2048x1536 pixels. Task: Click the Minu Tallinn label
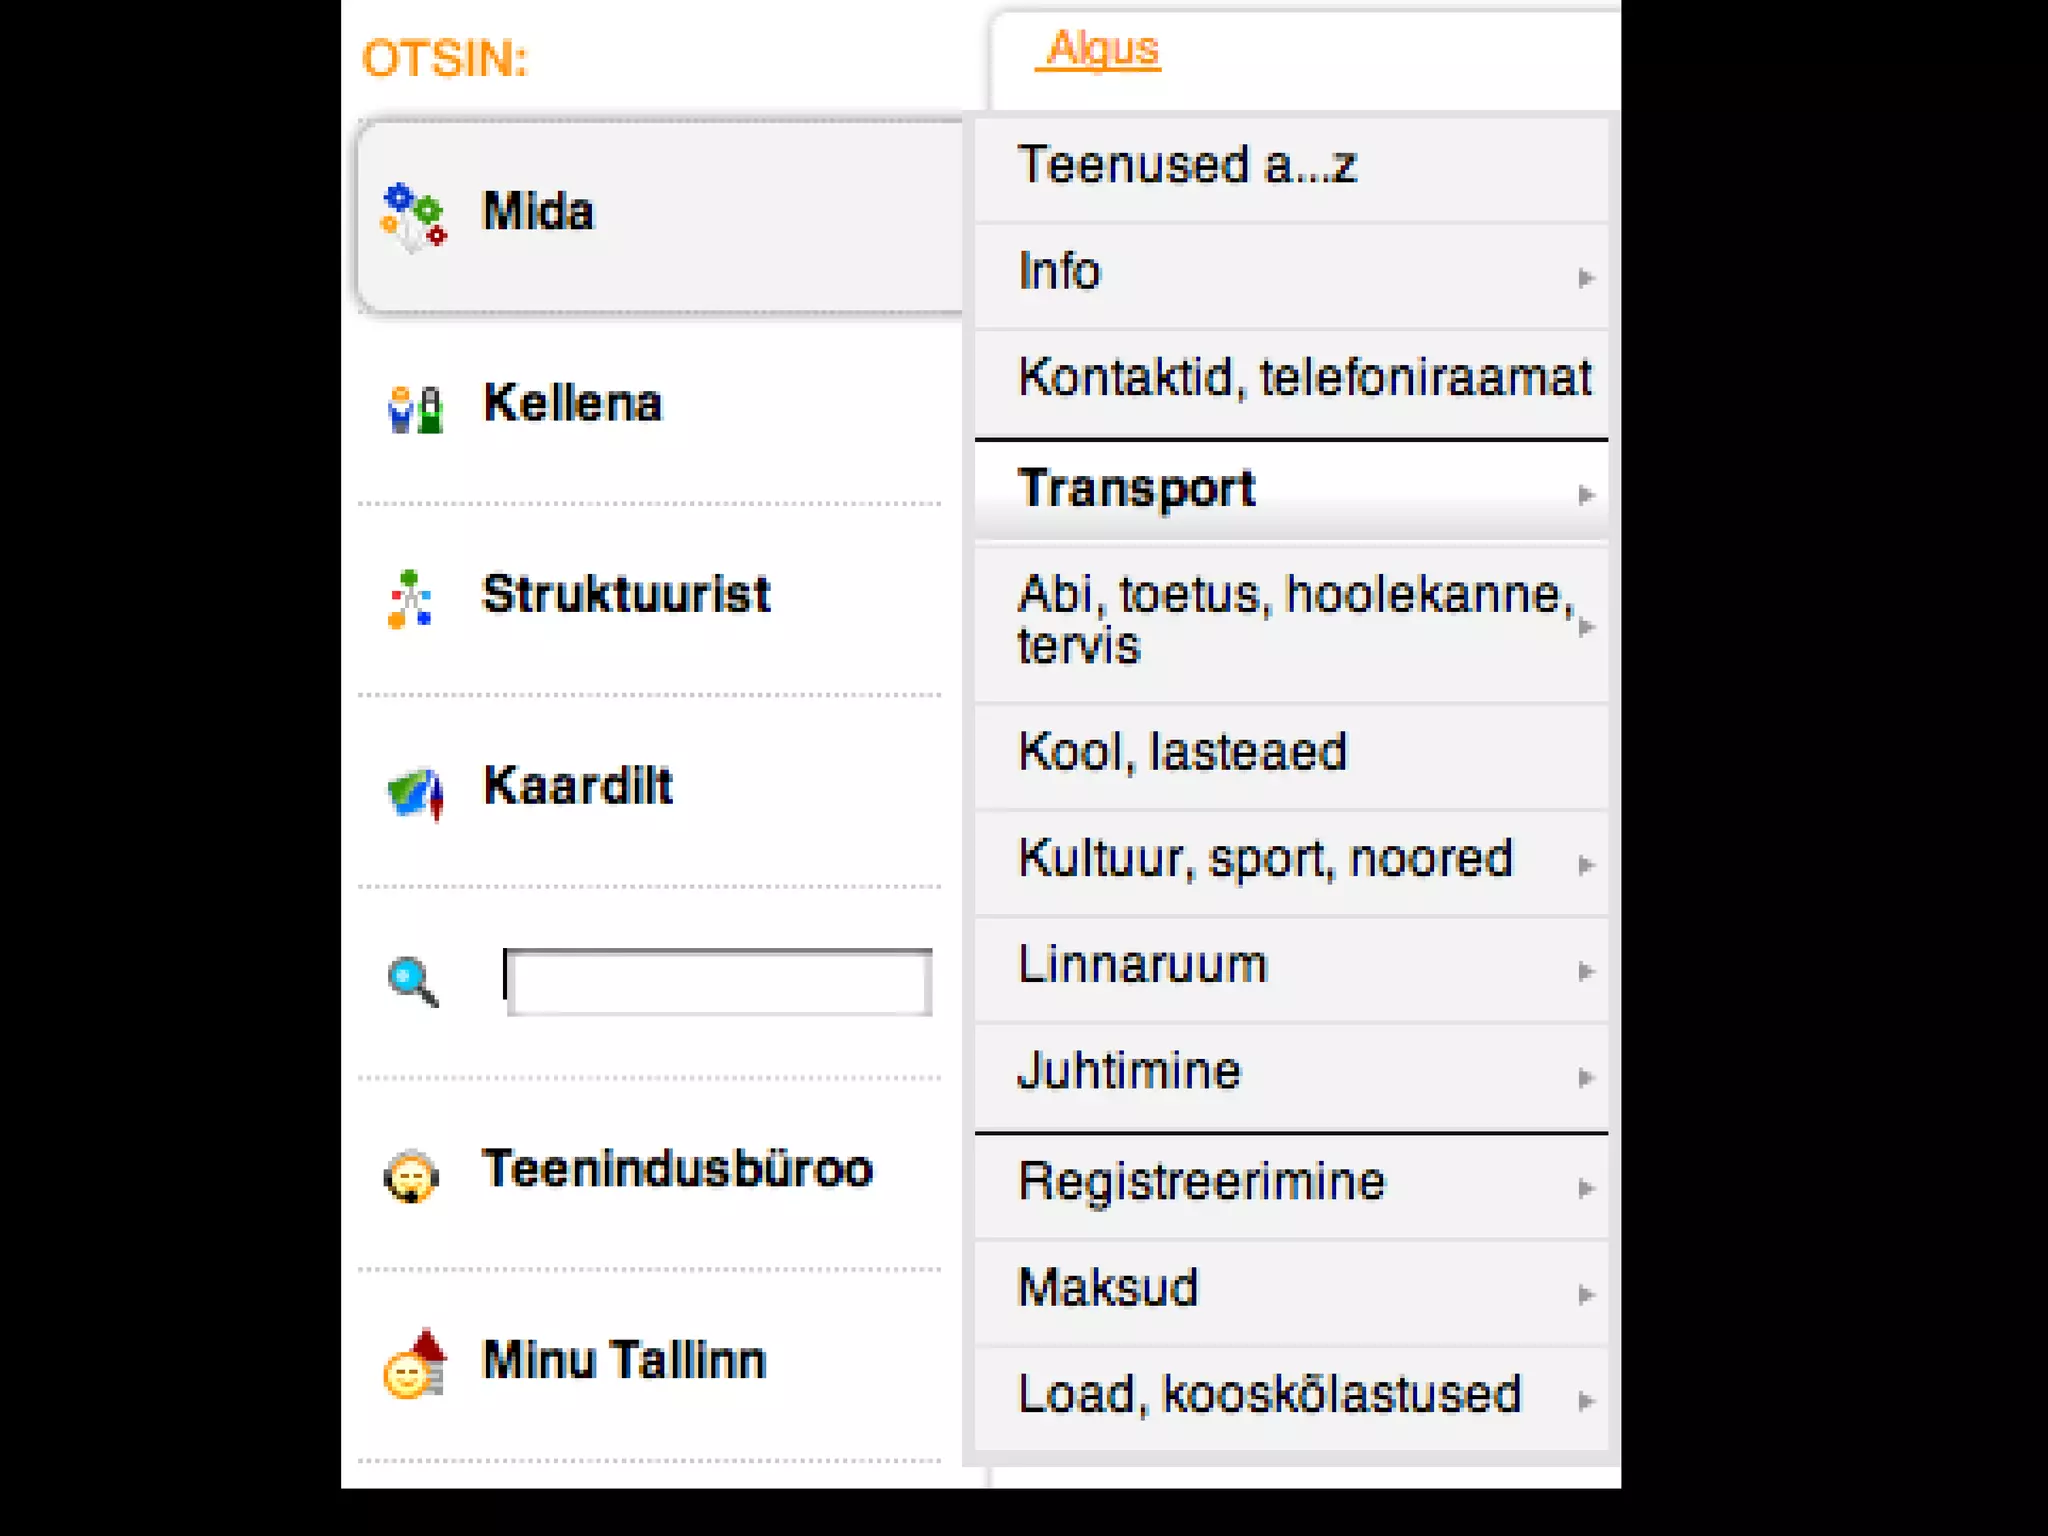[624, 1361]
